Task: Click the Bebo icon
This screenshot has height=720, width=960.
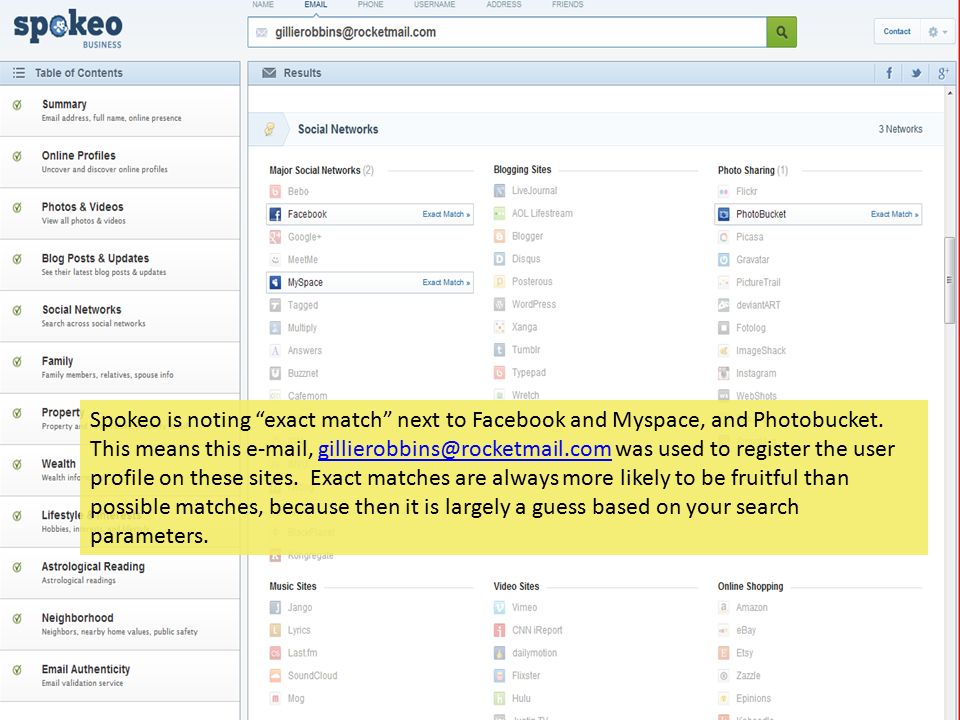Action: click(x=276, y=192)
